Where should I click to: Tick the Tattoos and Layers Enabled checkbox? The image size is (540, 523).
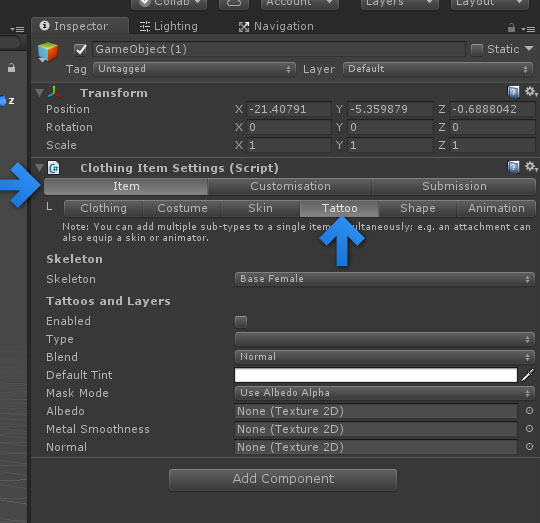point(241,322)
